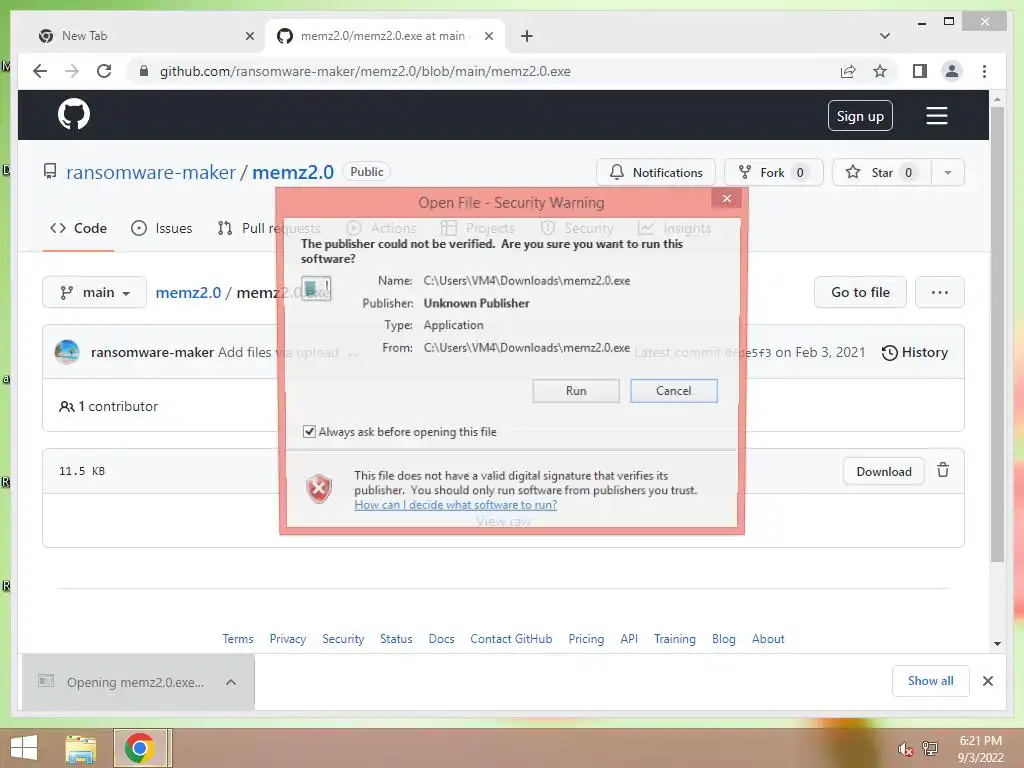Open the GitHub hamburger menu
The image size is (1024, 768).
936,116
